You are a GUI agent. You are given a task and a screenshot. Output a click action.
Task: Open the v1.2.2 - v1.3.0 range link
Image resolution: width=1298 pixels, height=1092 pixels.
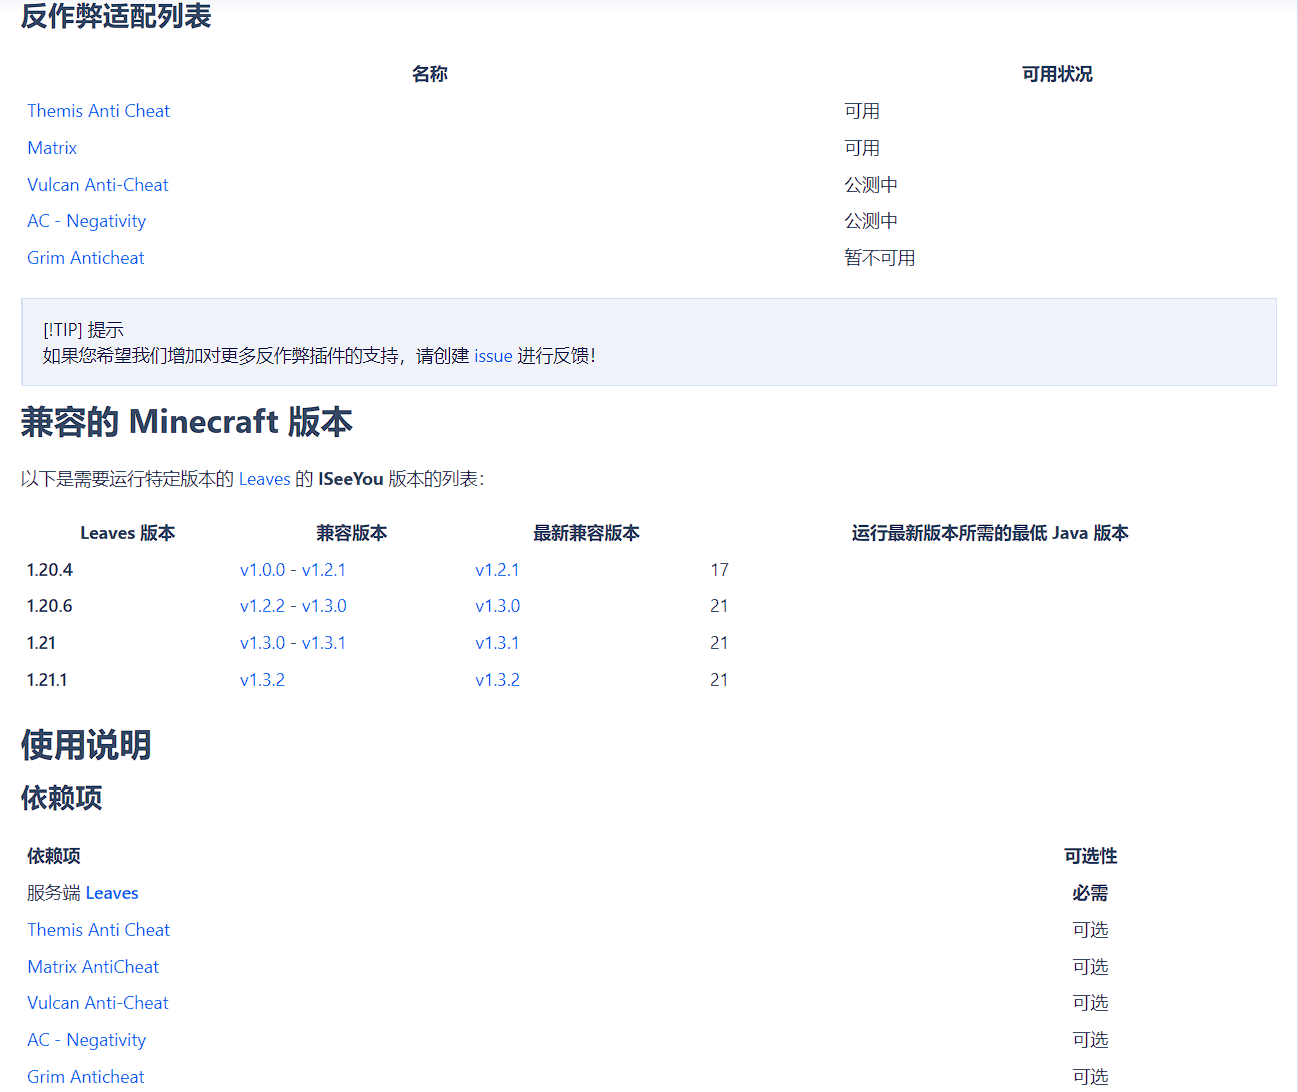click(x=292, y=605)
